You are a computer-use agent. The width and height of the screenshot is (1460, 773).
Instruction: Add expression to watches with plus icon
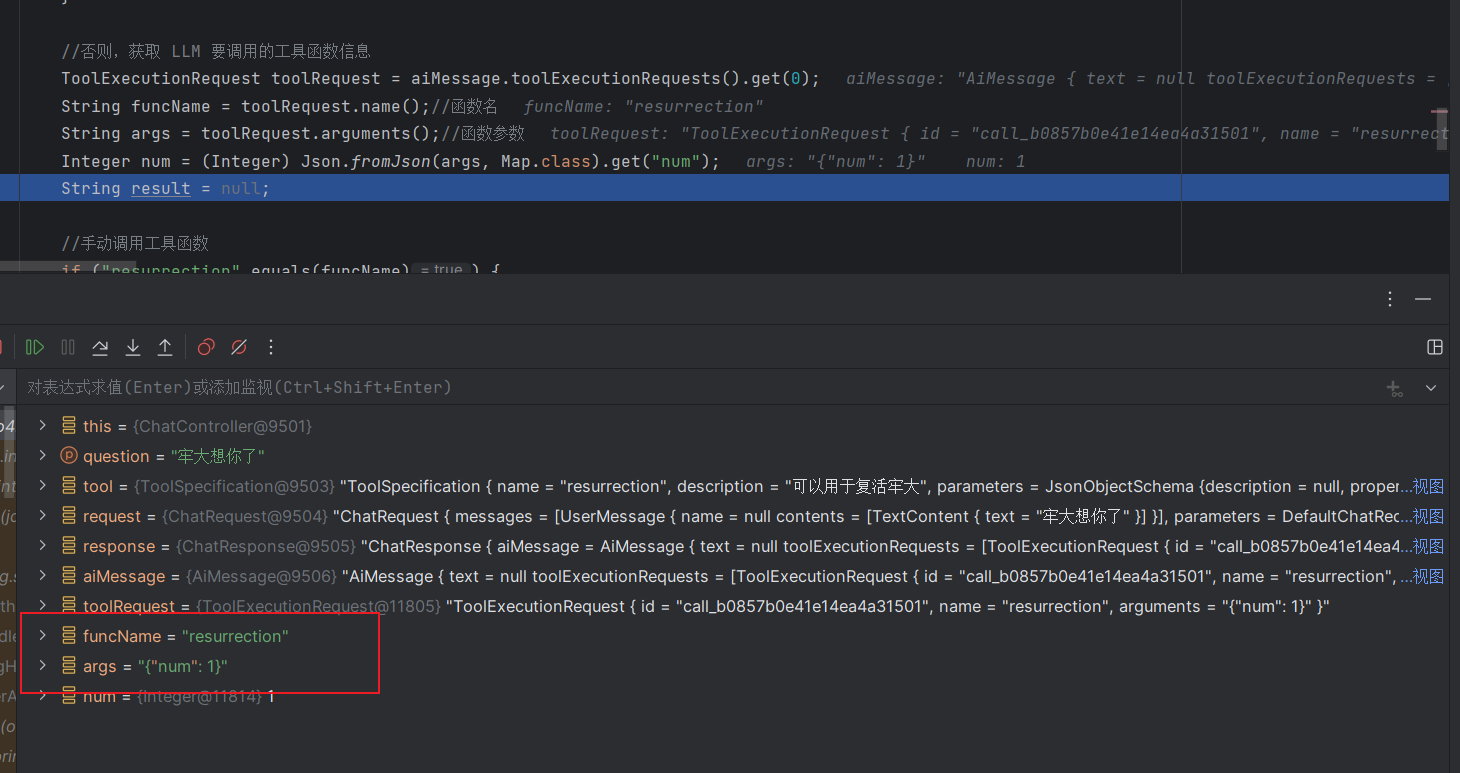pos(1394,388)
